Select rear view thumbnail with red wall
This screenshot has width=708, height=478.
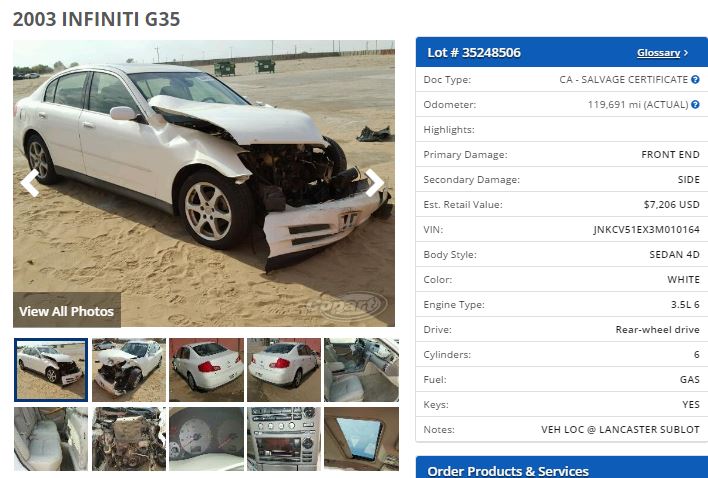[x=206, y=370]
